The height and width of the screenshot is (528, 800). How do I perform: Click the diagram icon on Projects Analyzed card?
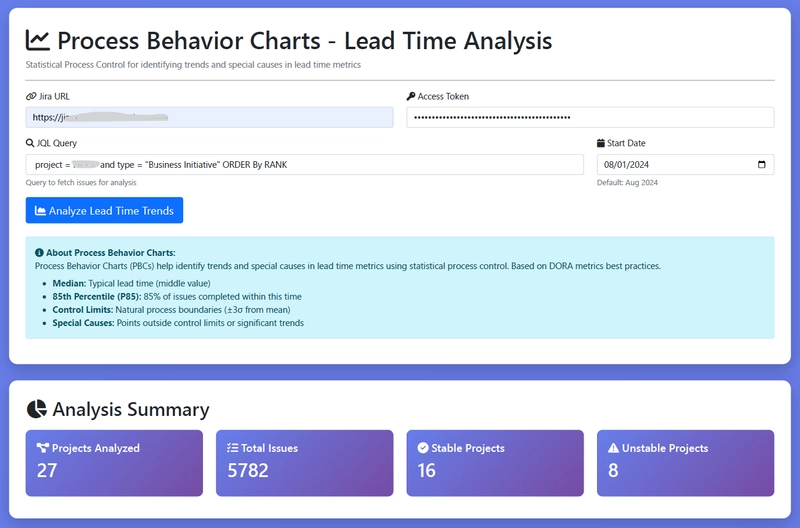coord(42,448)
